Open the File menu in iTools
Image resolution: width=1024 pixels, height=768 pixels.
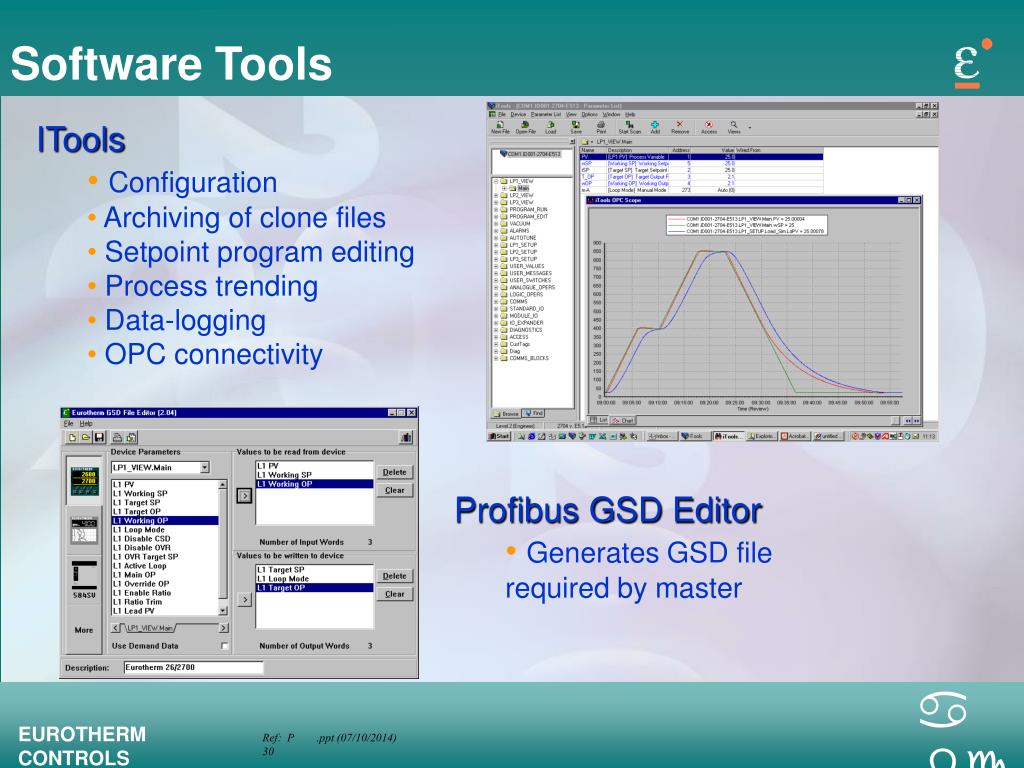point(502,114)
